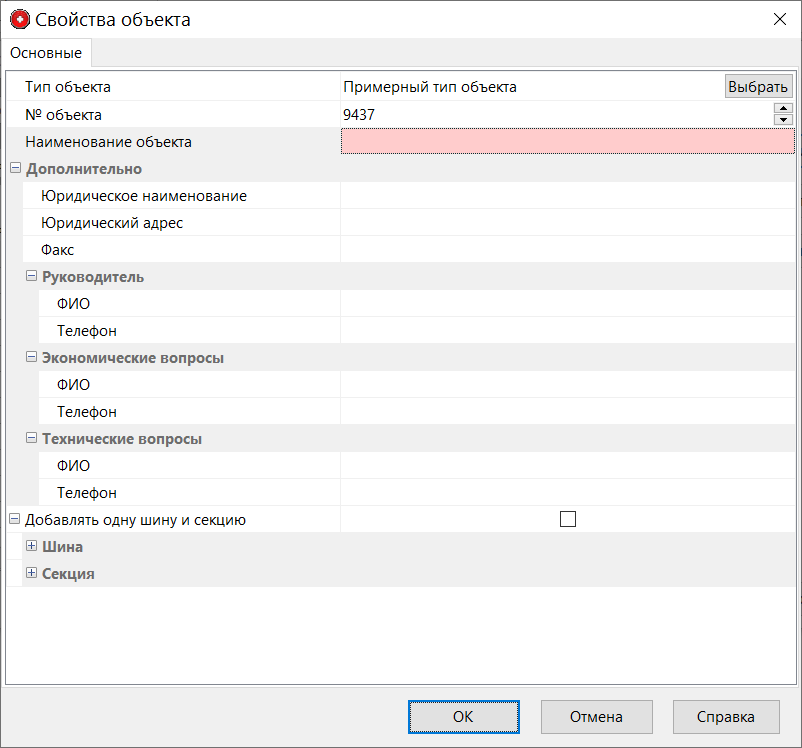Expand the Шина node
Image resolution: width=802 pixels, height=748 pixels.
pos(31,546)
